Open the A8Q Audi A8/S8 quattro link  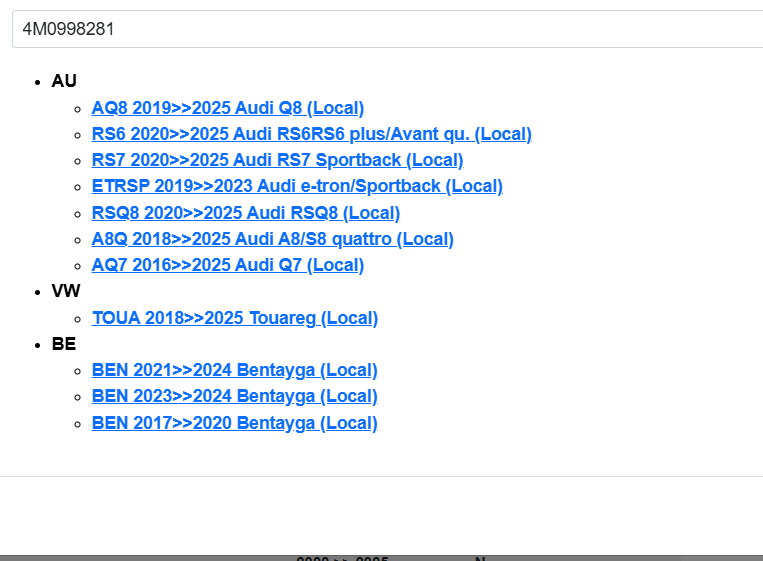272,239
